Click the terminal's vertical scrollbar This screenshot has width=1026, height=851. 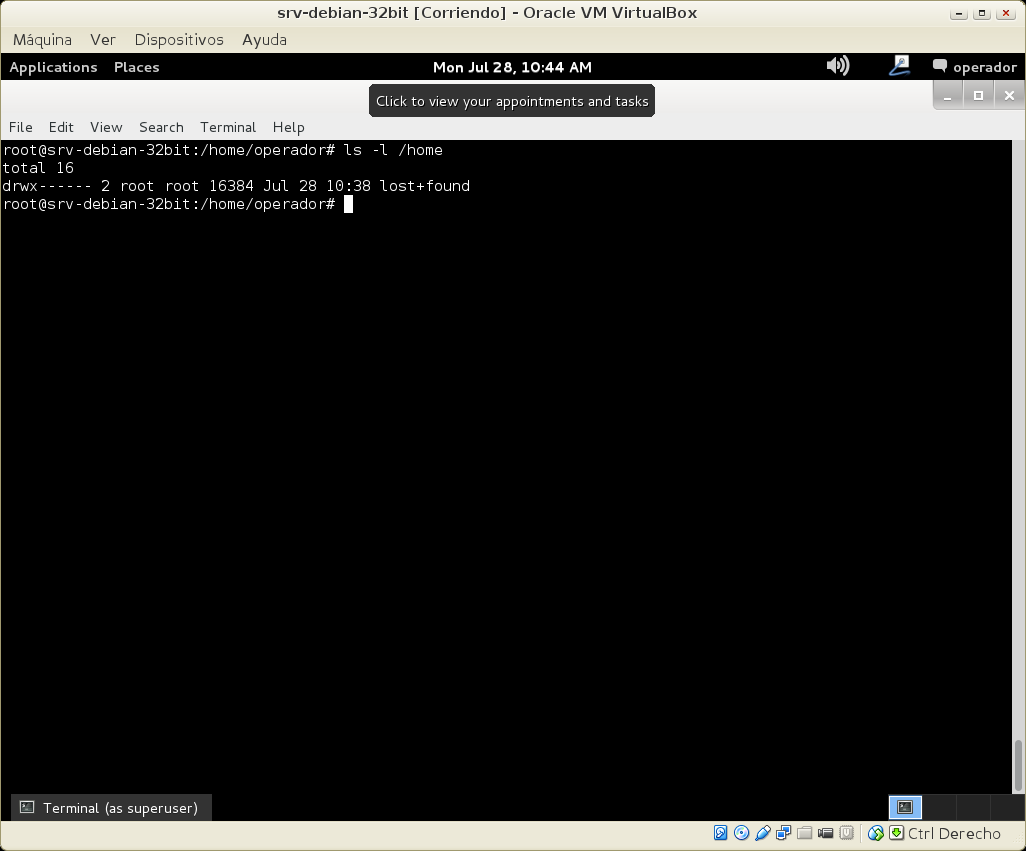(1019, 765)
